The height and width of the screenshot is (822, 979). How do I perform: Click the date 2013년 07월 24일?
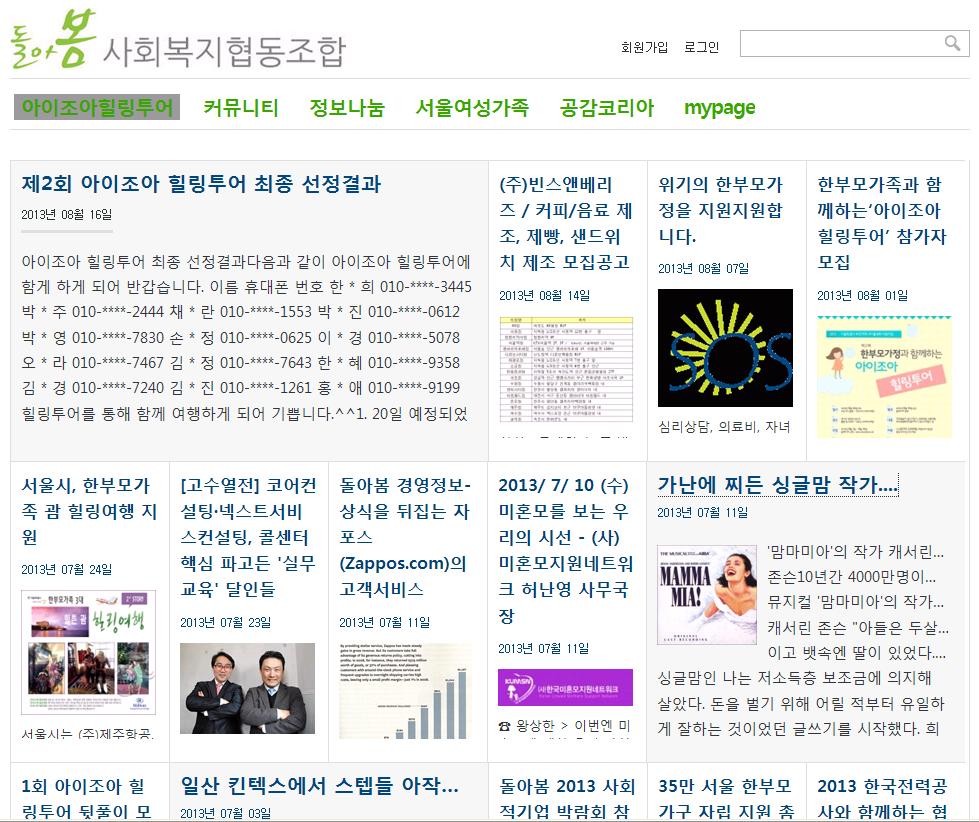coord(67,570)
